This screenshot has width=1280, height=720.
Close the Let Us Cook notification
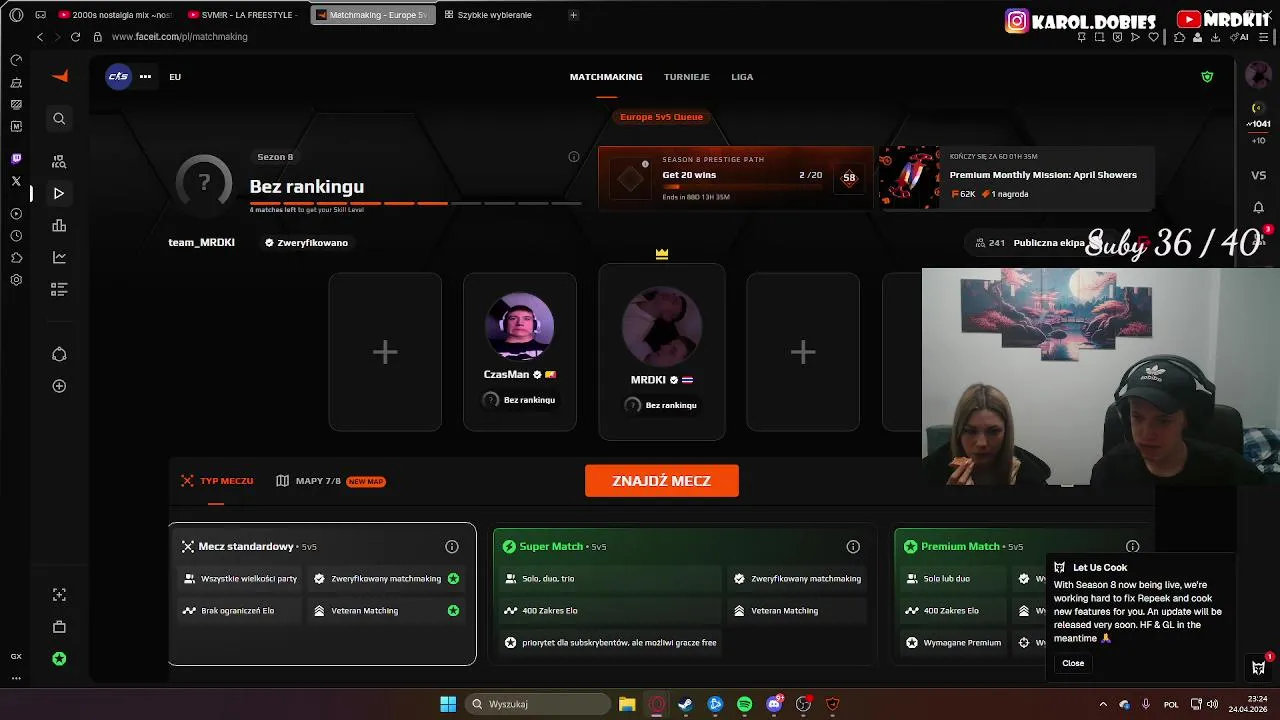pyautogui.click(x=1073, y=663)
